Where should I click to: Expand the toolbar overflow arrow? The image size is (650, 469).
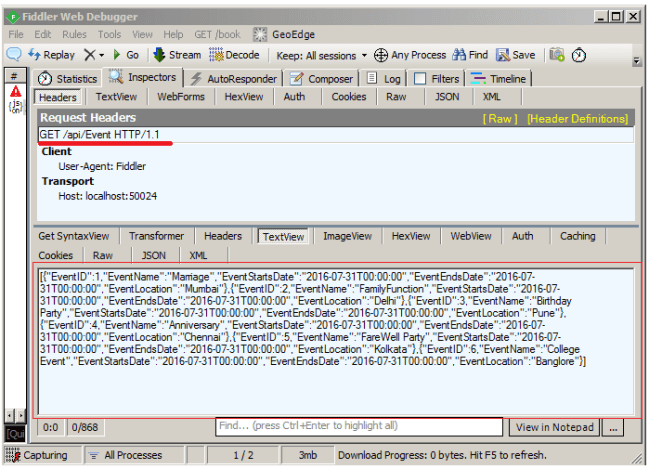(637, 61)
